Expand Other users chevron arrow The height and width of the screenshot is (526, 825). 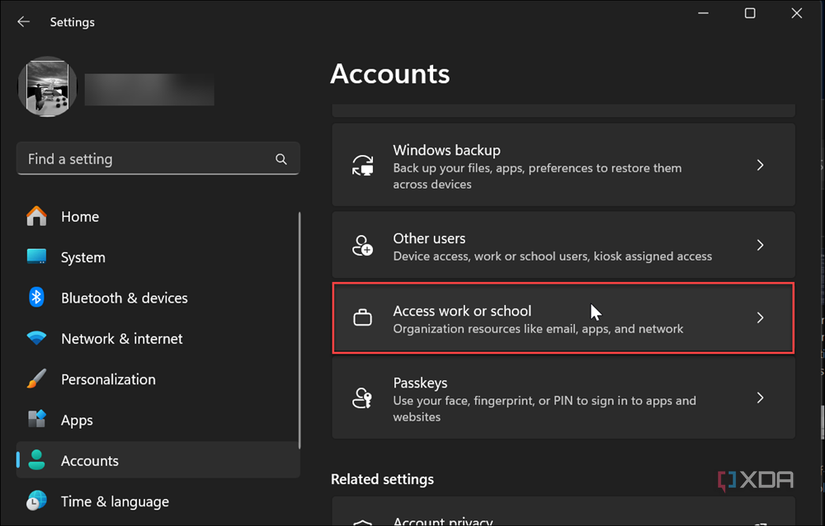[x=760, y=245]
